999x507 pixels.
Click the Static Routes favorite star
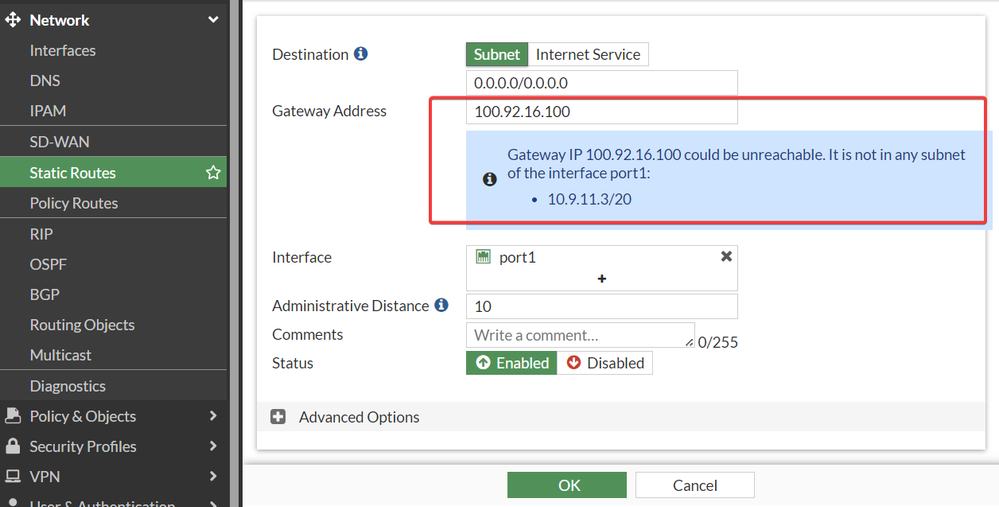click(x=213, y=173)
